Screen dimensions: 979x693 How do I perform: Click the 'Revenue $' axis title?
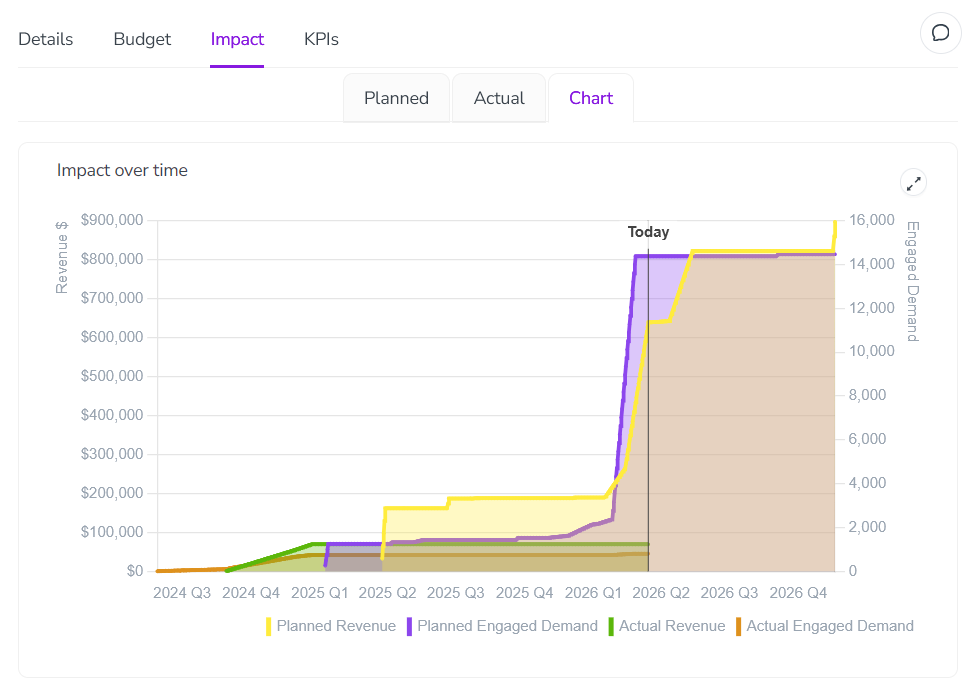(x=61, y=257)
